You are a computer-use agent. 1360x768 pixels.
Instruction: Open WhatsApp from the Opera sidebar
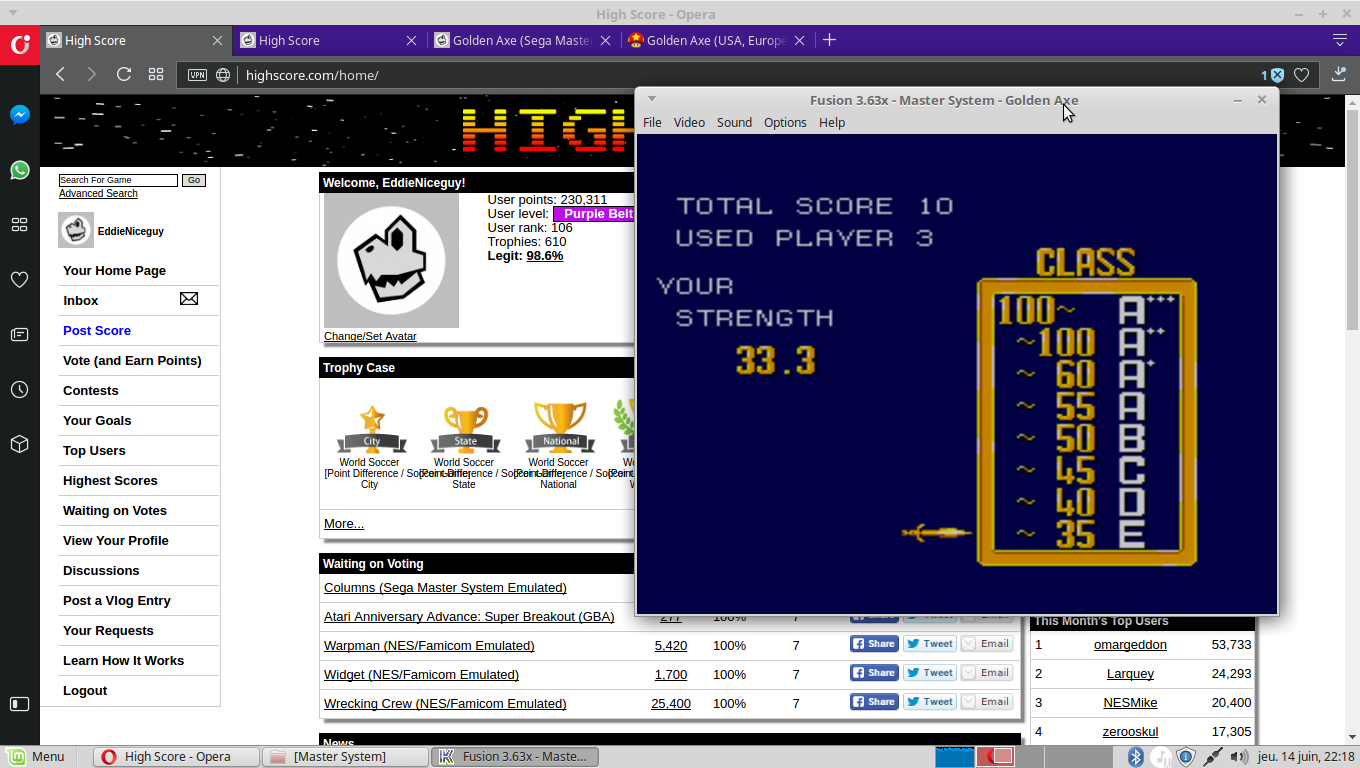click(19, 170)
